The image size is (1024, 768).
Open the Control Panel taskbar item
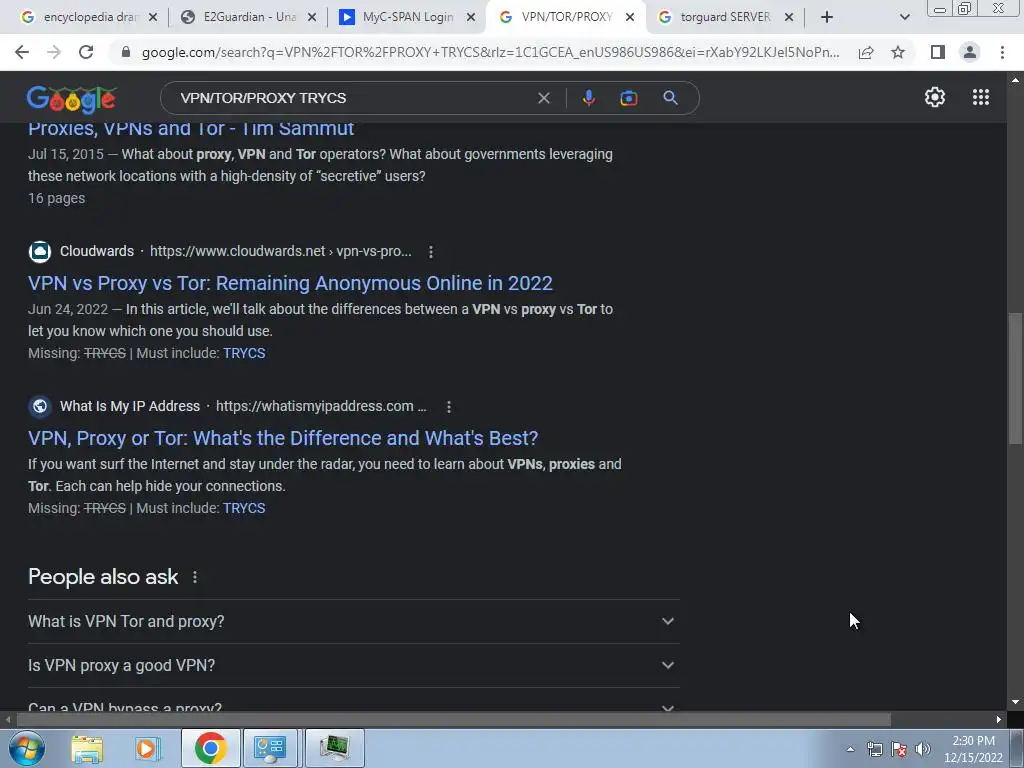[270, 748]
